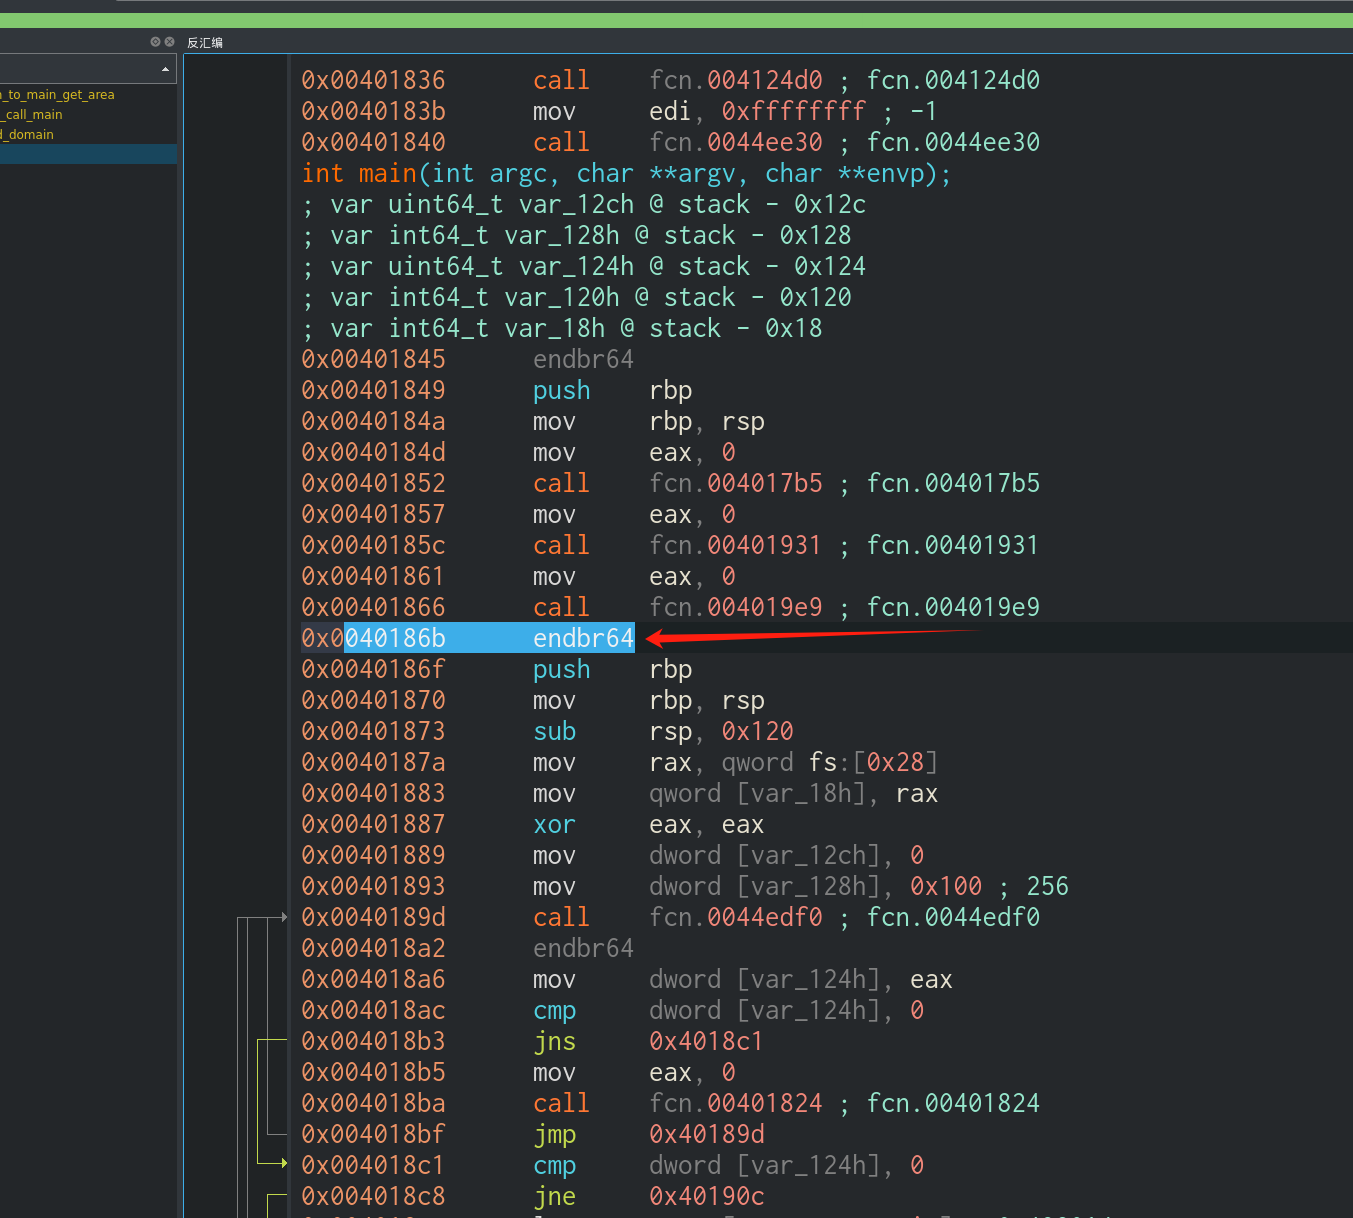
Task: Select the _domain function entry
Action: click(x=27, y=135)
